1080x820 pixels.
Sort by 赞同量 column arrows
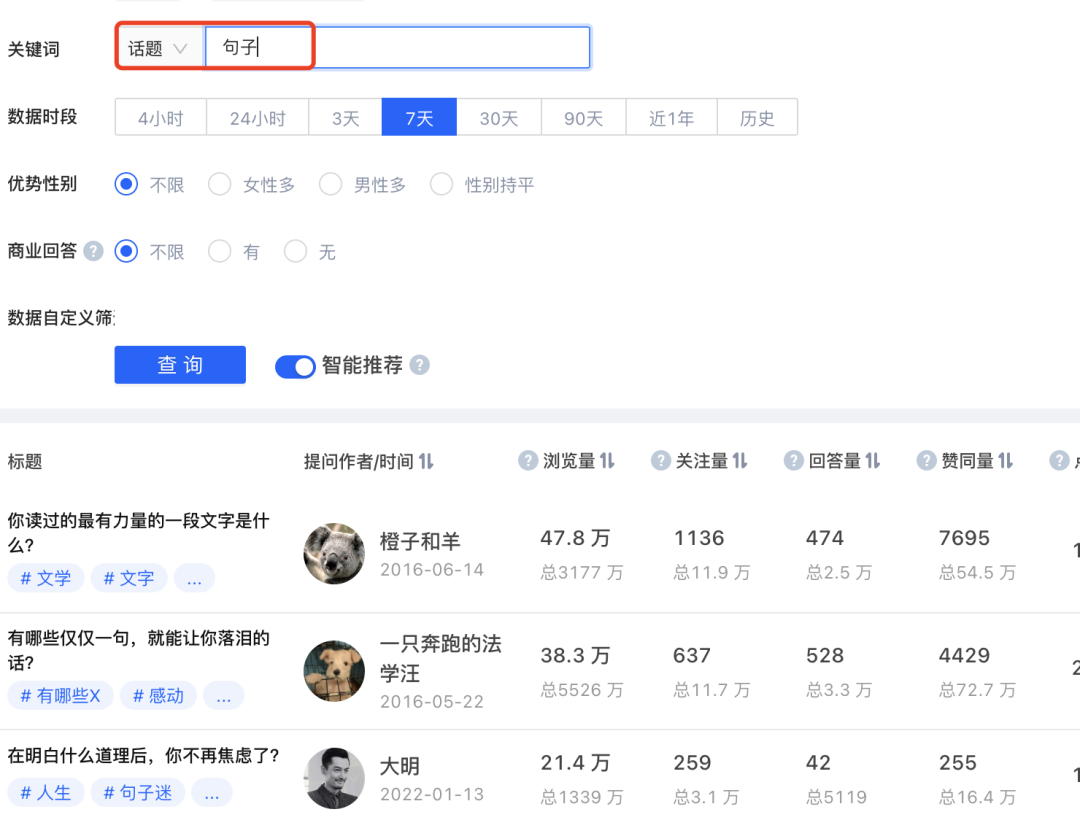[1006, 461]
